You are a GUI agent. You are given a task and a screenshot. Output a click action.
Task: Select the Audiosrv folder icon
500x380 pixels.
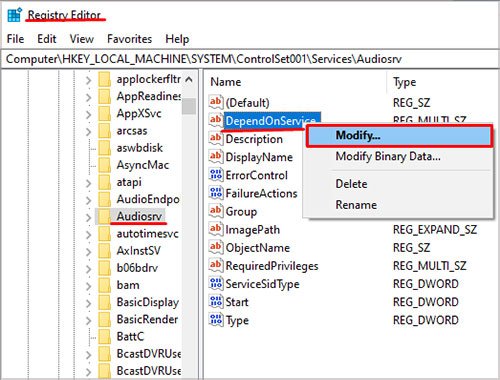pos(105,216)
